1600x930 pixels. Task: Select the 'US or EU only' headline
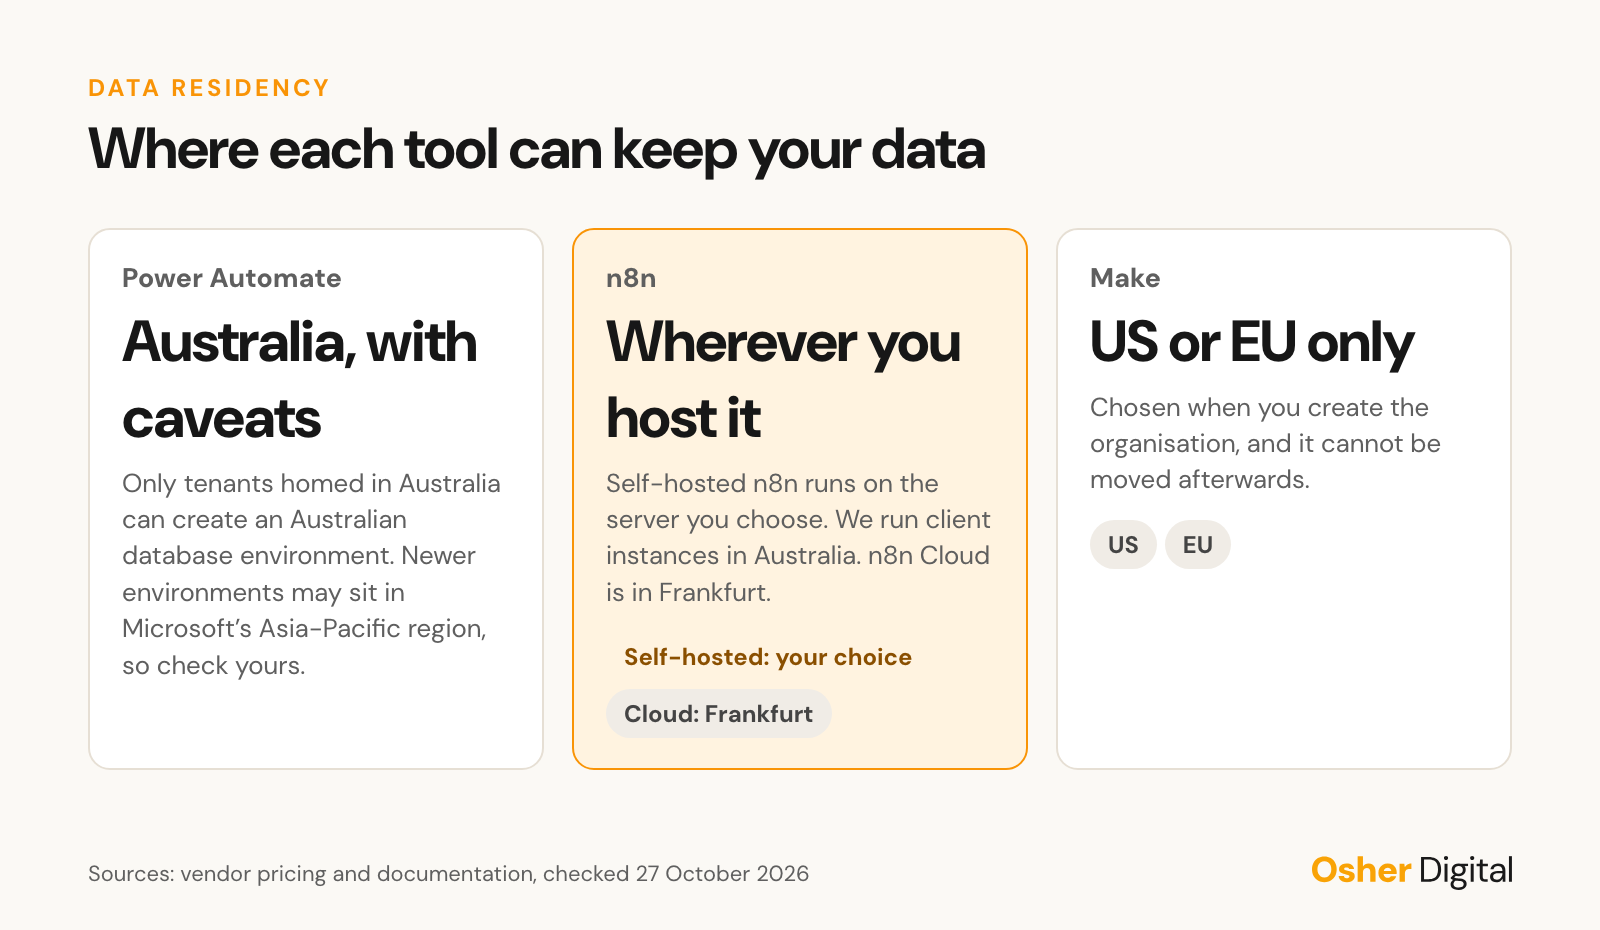pyautogui.click(x=1252, y=342)
